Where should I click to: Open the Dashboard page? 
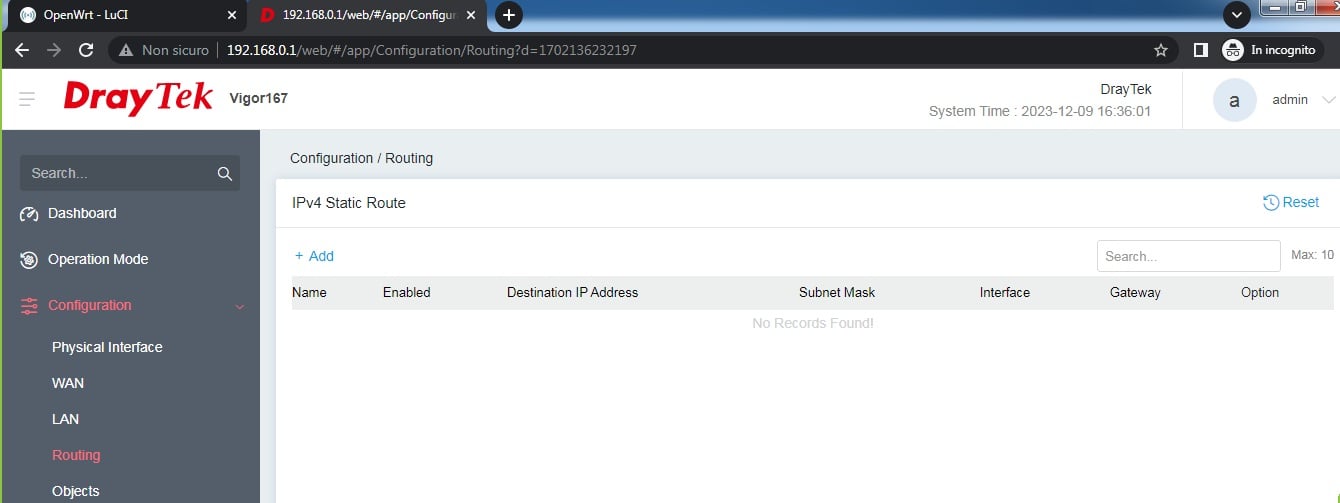[x=82, y=213]
